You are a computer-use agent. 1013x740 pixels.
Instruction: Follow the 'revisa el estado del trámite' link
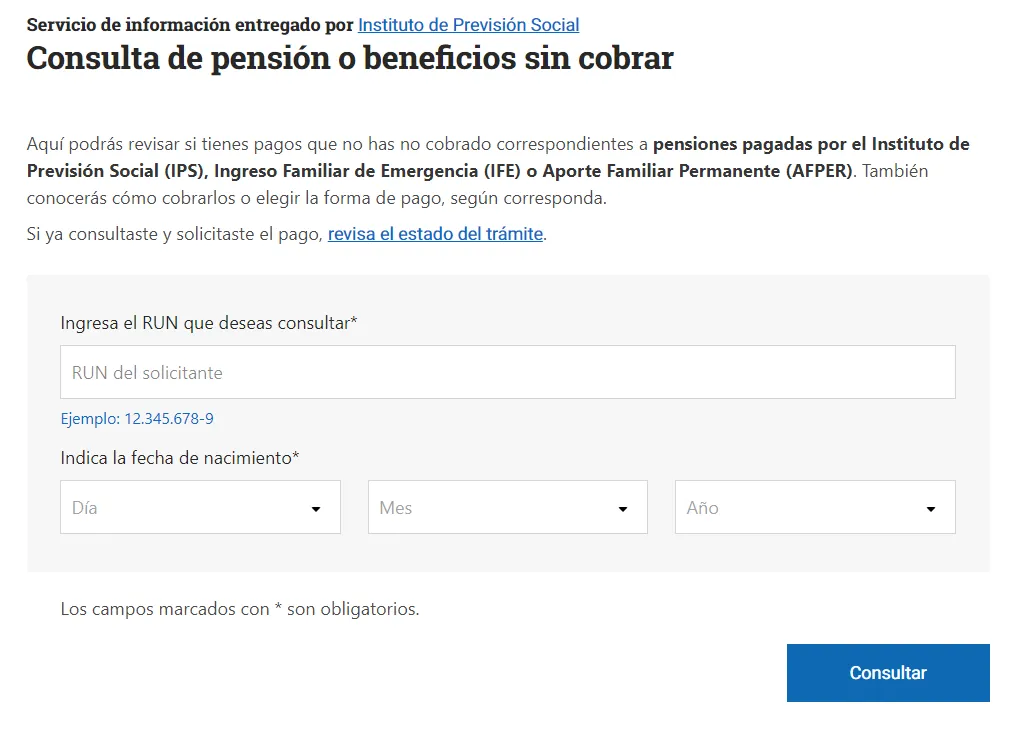click(x=435, y=234)
